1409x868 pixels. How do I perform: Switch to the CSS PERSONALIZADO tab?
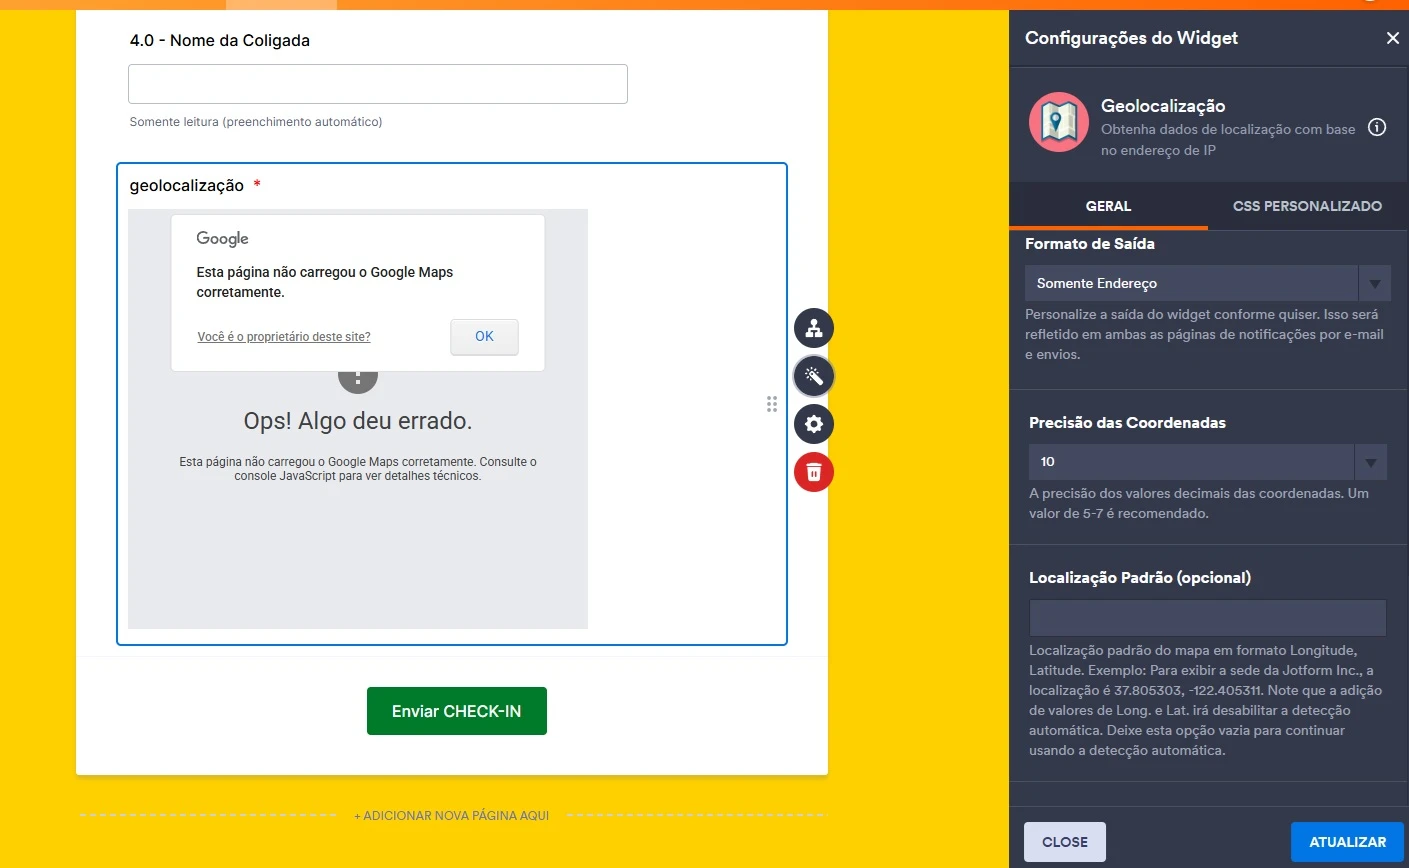tap(1307, 206)
